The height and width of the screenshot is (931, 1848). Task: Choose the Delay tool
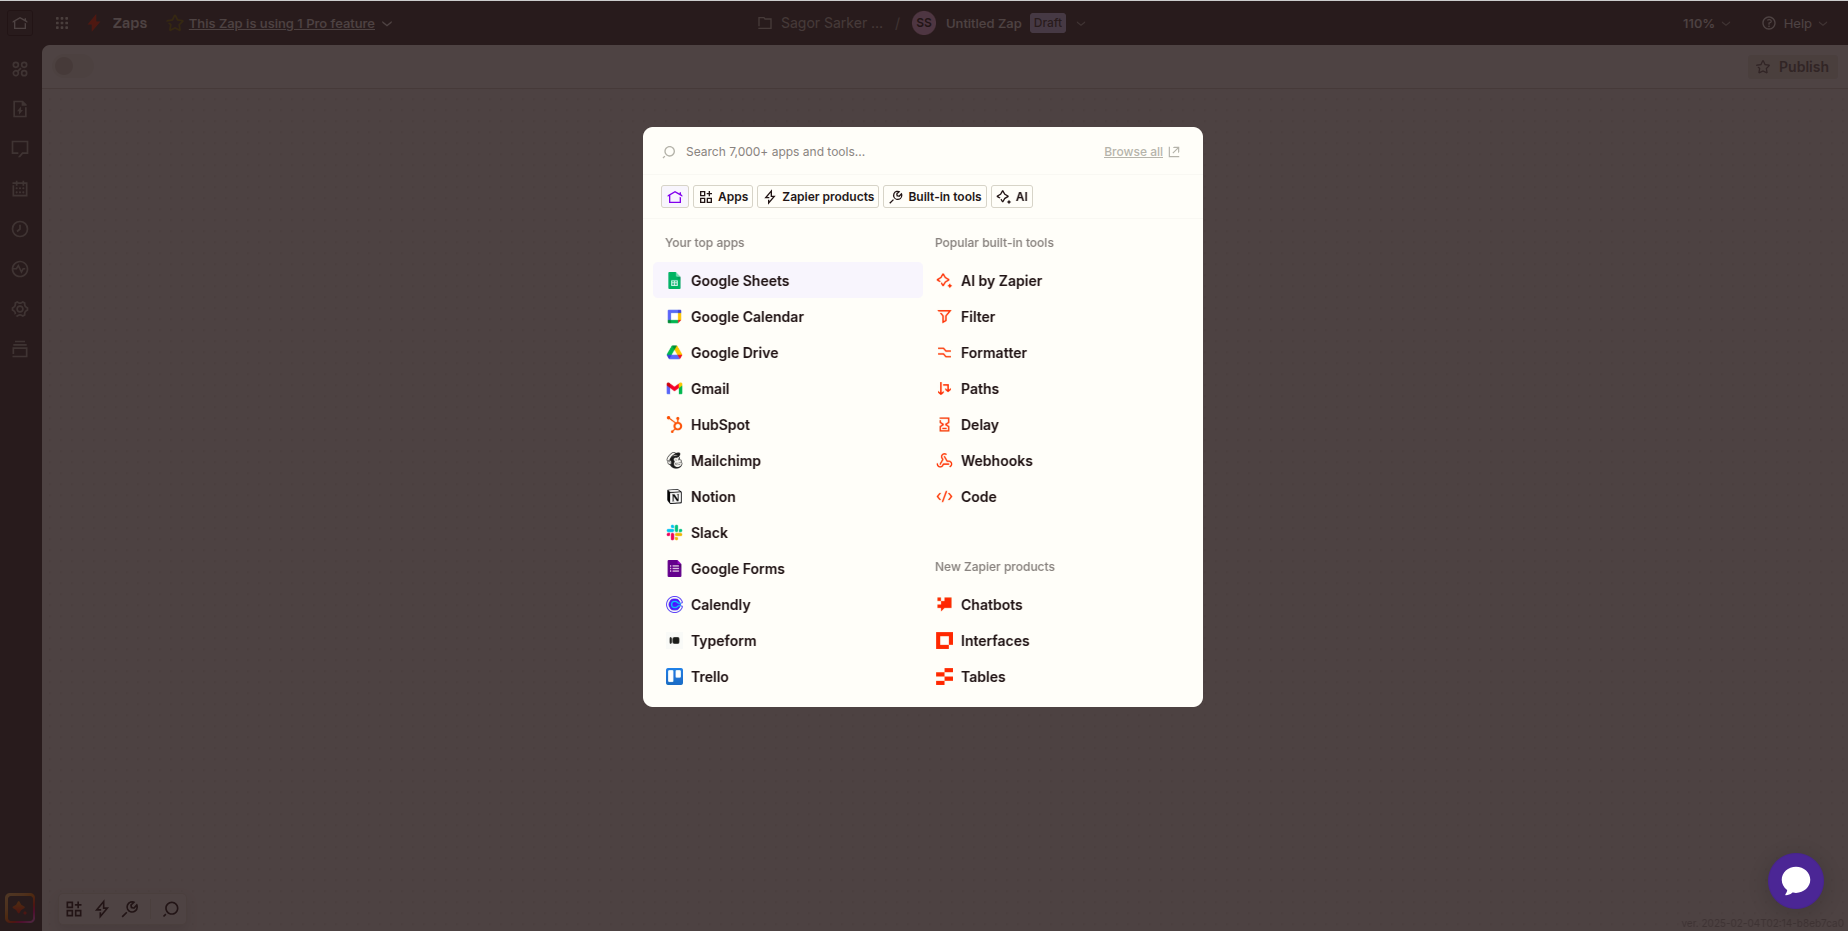[x=1058, y=425]
